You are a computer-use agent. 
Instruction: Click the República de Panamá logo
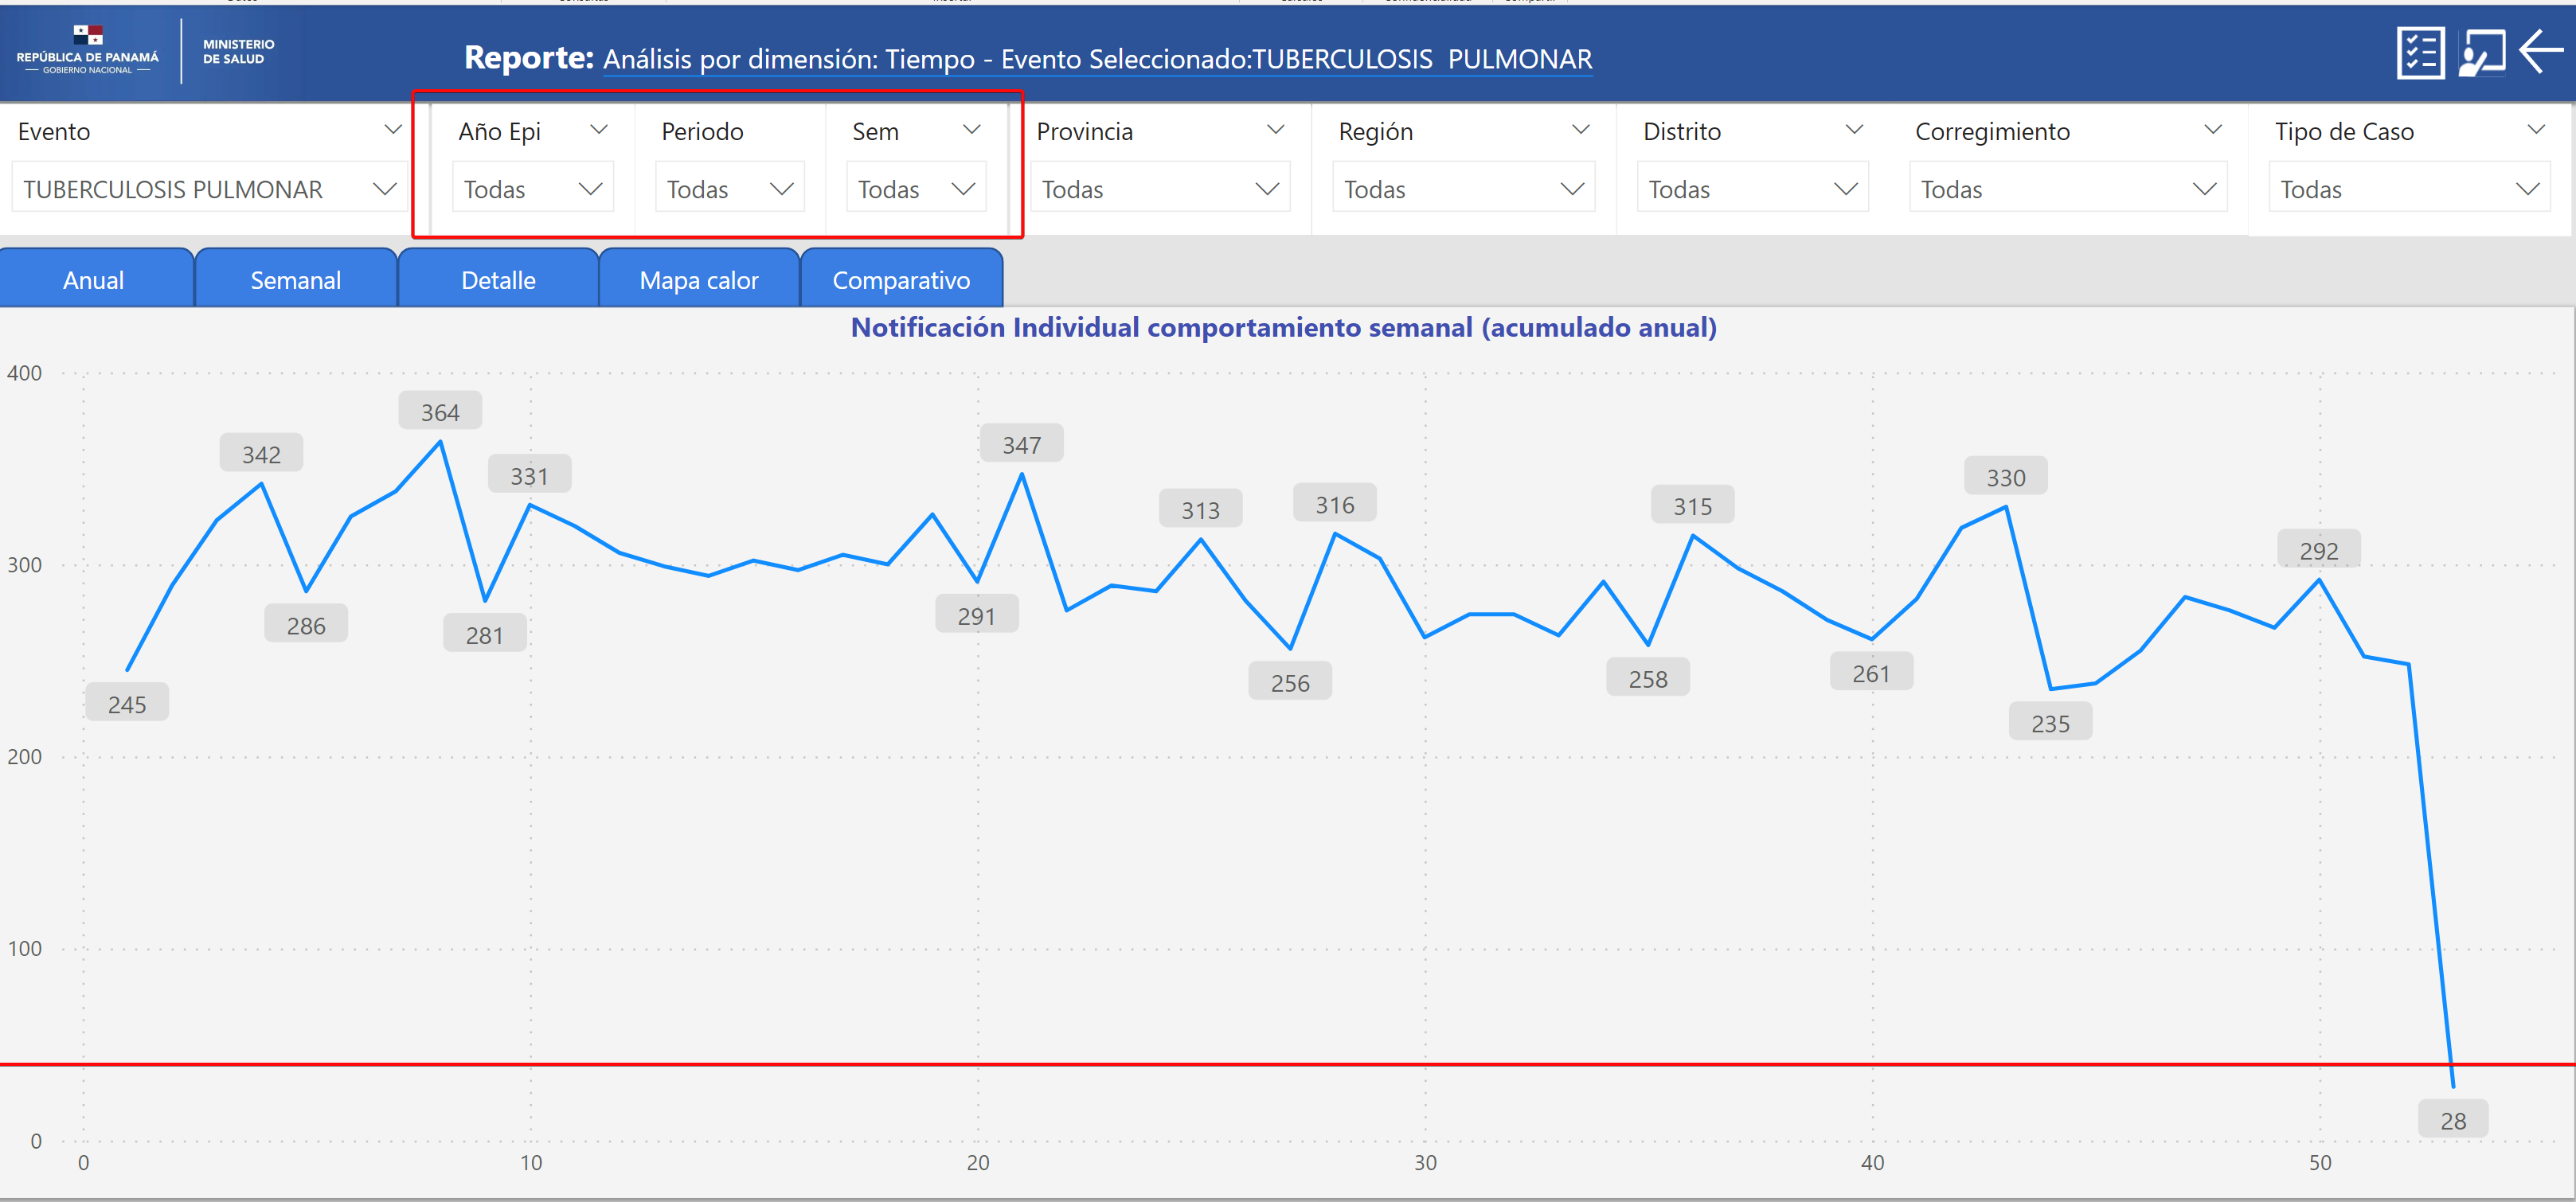tap(88, 50)
